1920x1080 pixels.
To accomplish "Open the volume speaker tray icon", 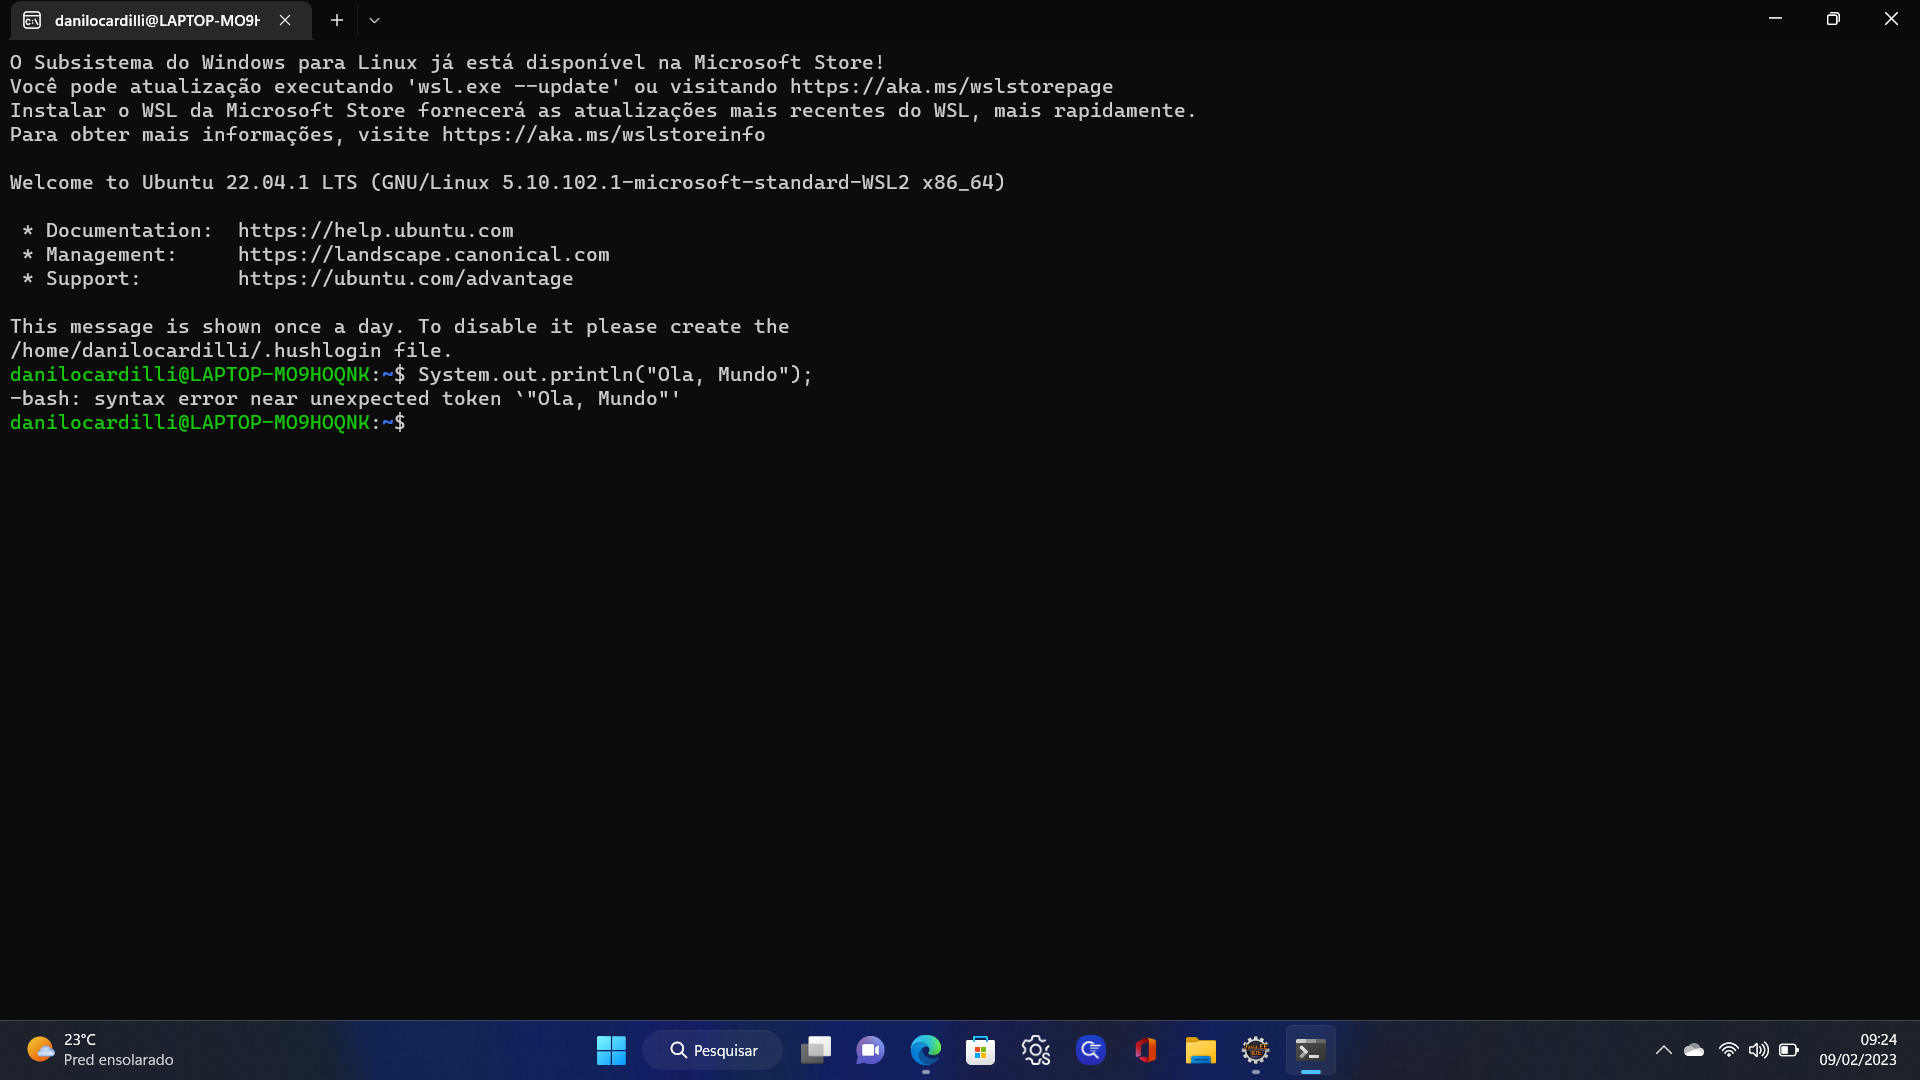I will (1758, 1050).
